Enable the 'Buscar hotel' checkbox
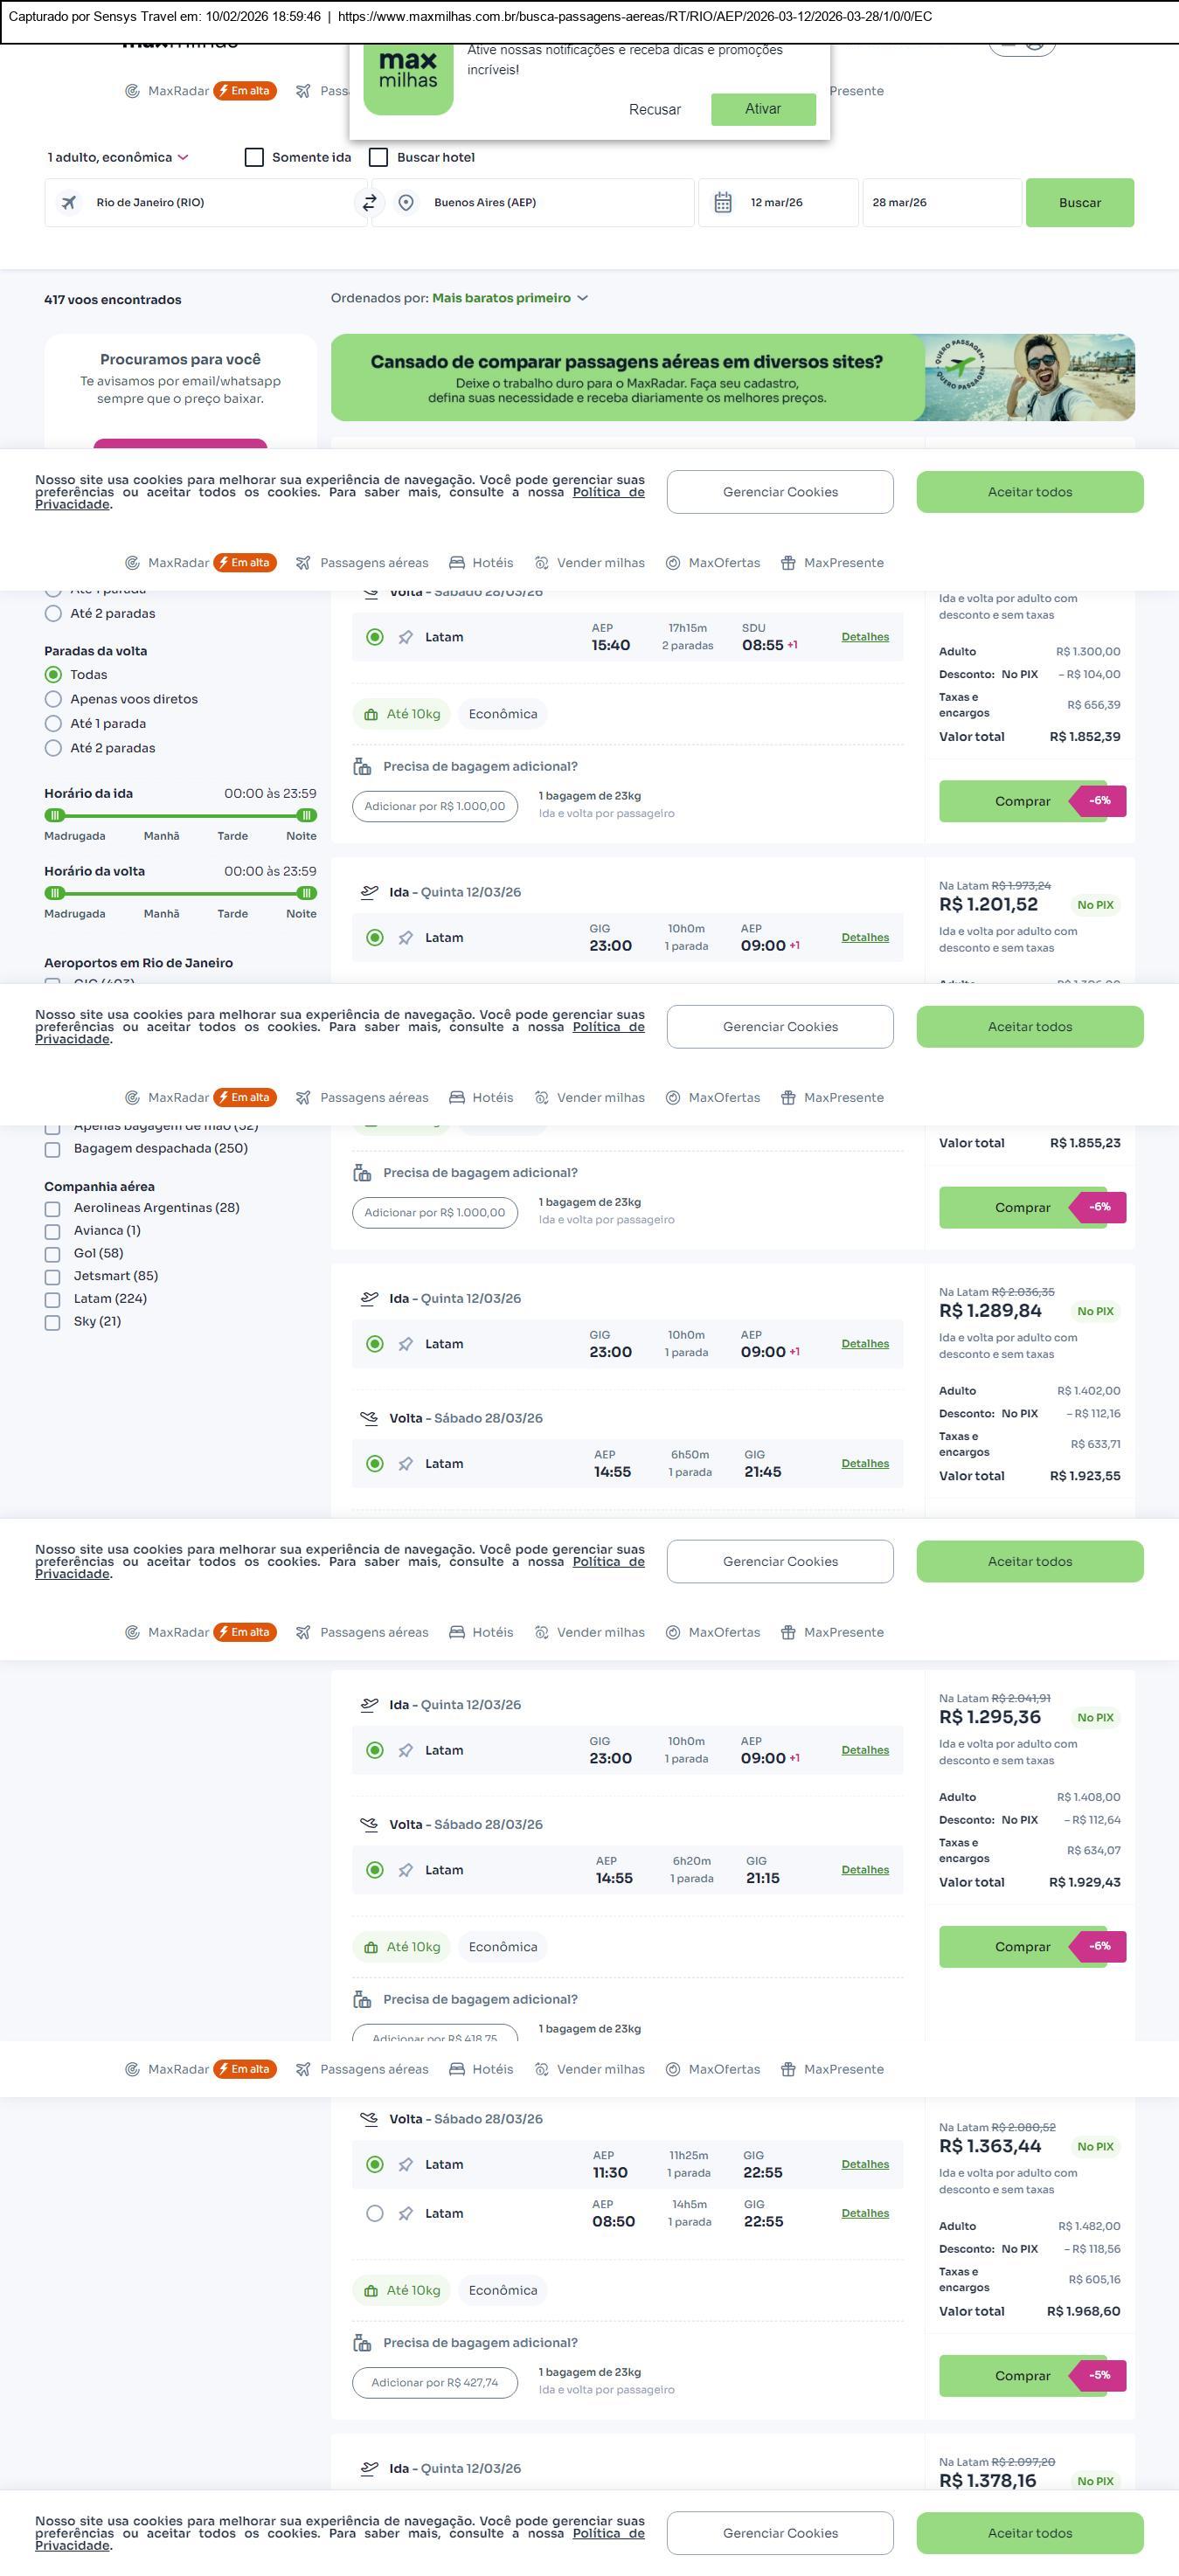Viewport: 1179px width, 2576px height. (379, 158)
